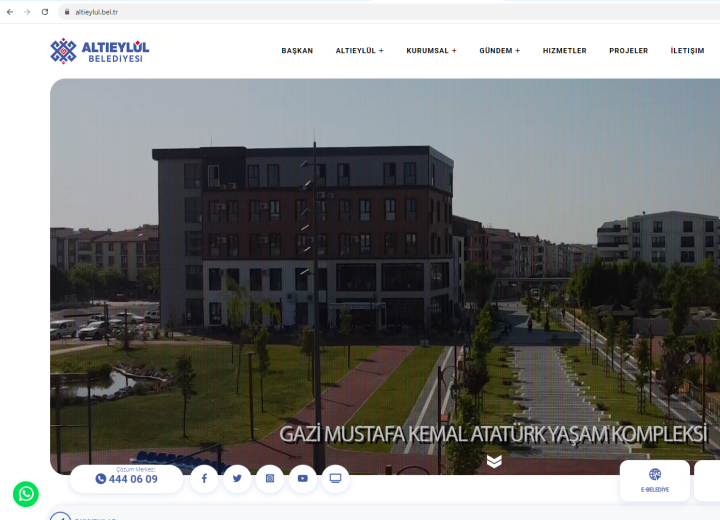Screen dimensions: 720x520
Task: Call Çözüm Merkezi 444 06 09 button
Action: point(127,478)
